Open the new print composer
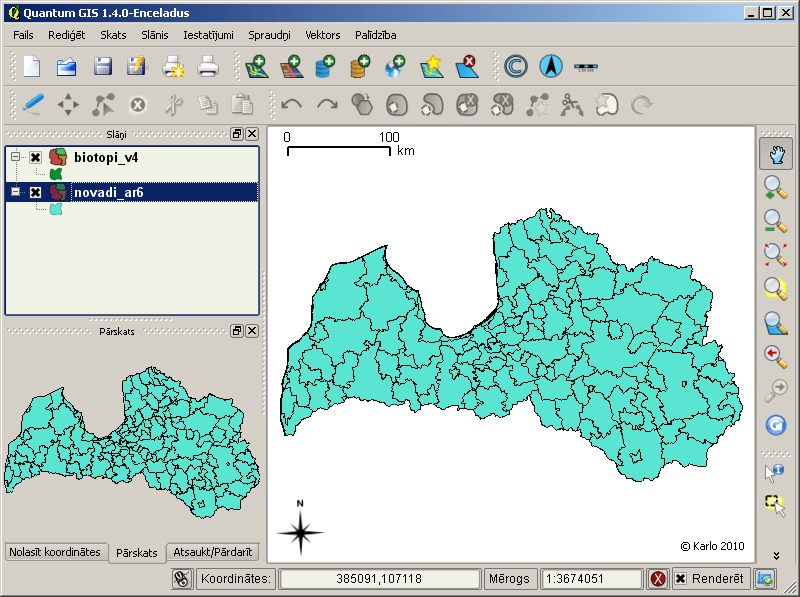 pyautogui.click(x=173, y=67)
